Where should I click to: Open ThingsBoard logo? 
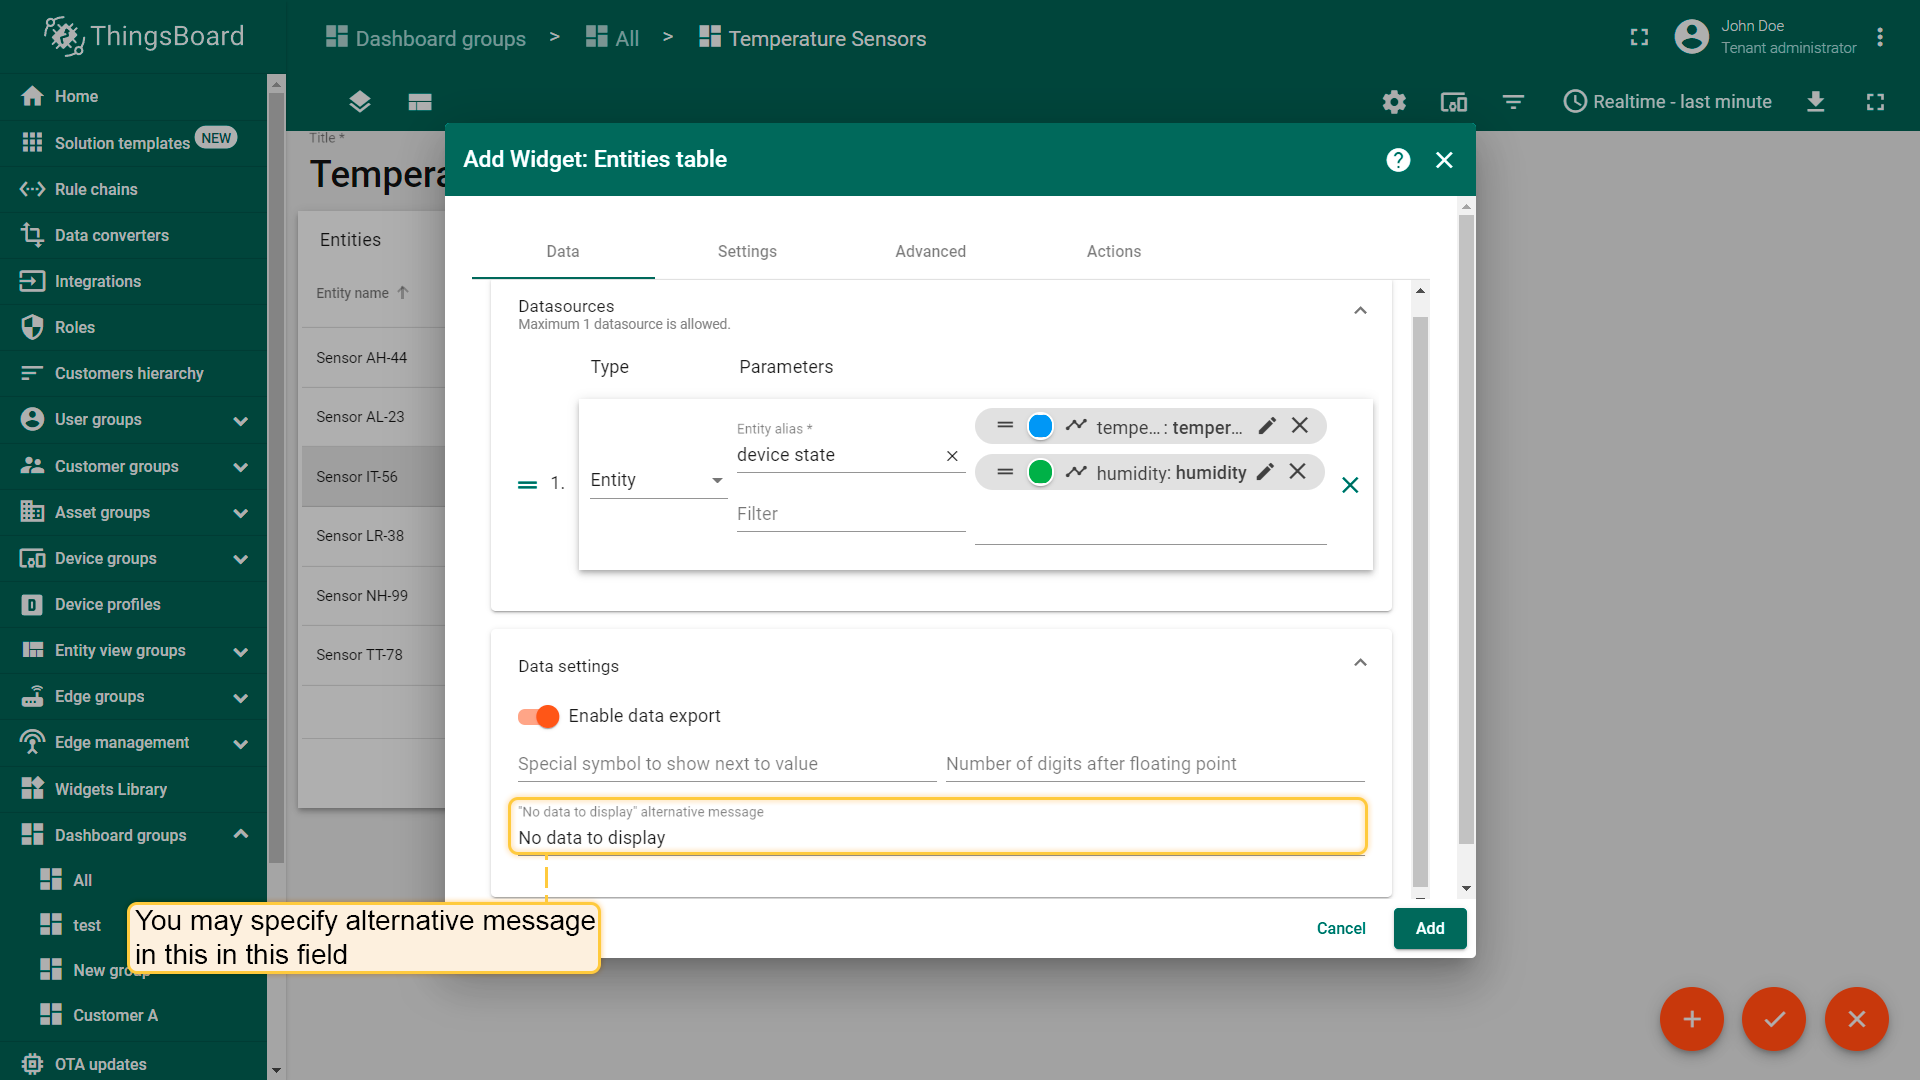click(x=144, y=36)
